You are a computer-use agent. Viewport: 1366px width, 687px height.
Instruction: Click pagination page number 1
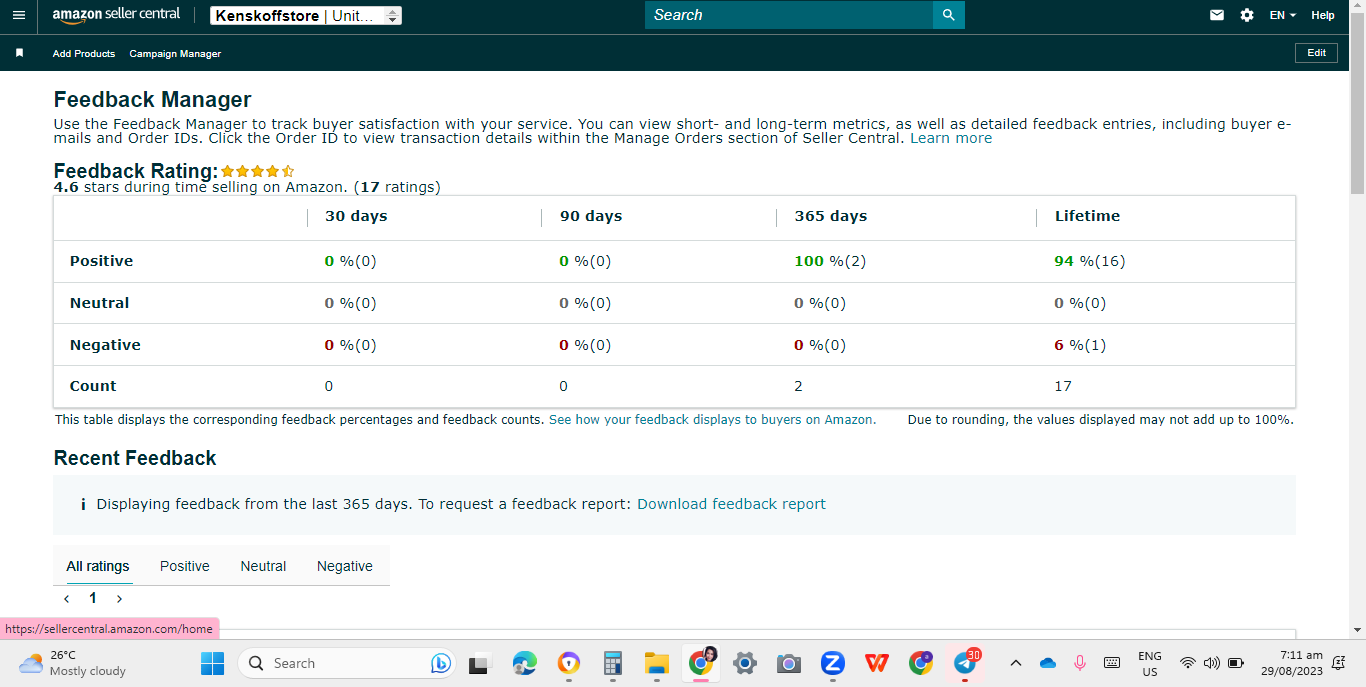(x=93, y=598)
